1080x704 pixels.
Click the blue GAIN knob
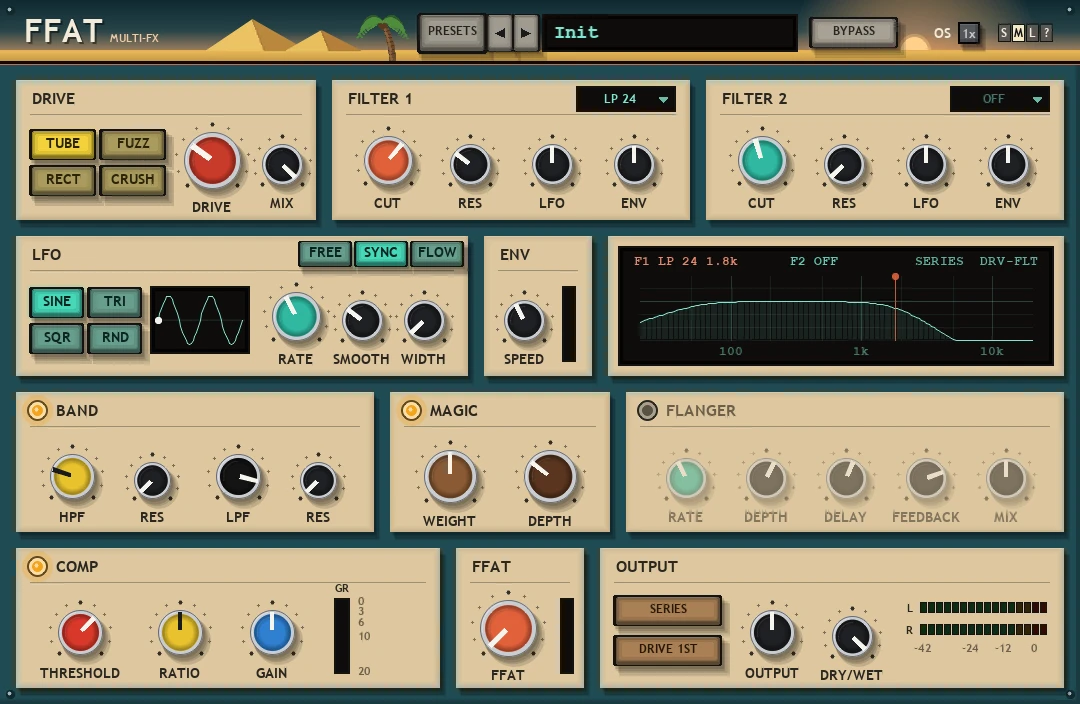click(x=272, y=632)
